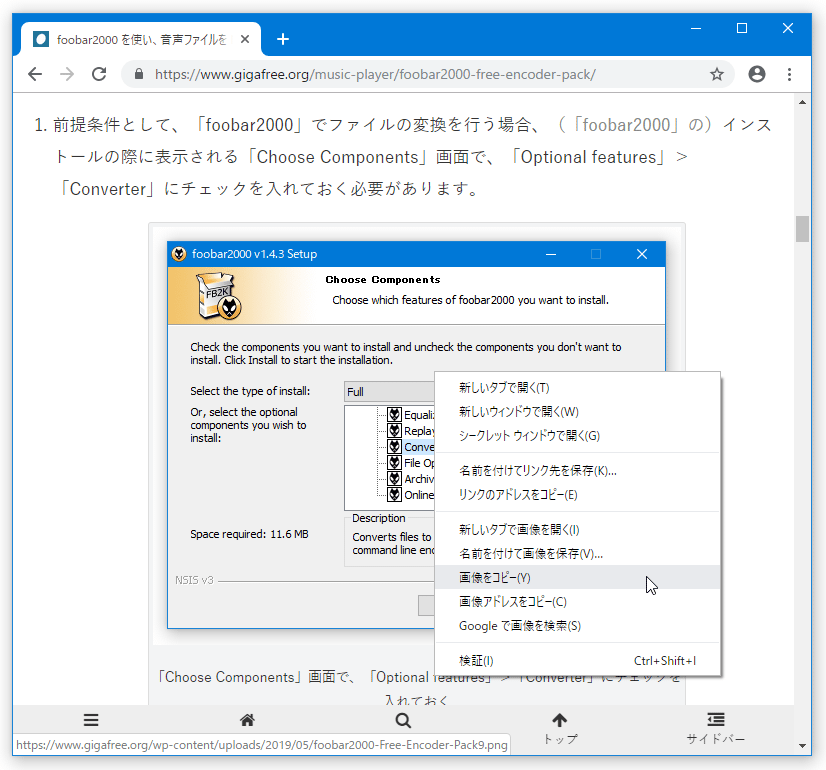Choose 名前を付けて画像を保存(V)
The image size is (826, 770).
point(577,554)
